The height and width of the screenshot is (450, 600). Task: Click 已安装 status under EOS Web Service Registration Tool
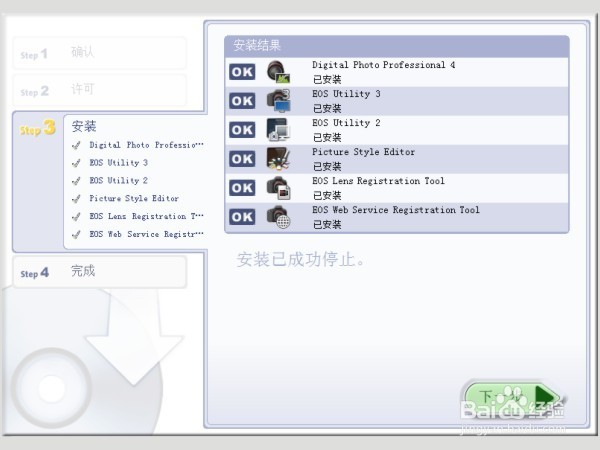point(327,225)
